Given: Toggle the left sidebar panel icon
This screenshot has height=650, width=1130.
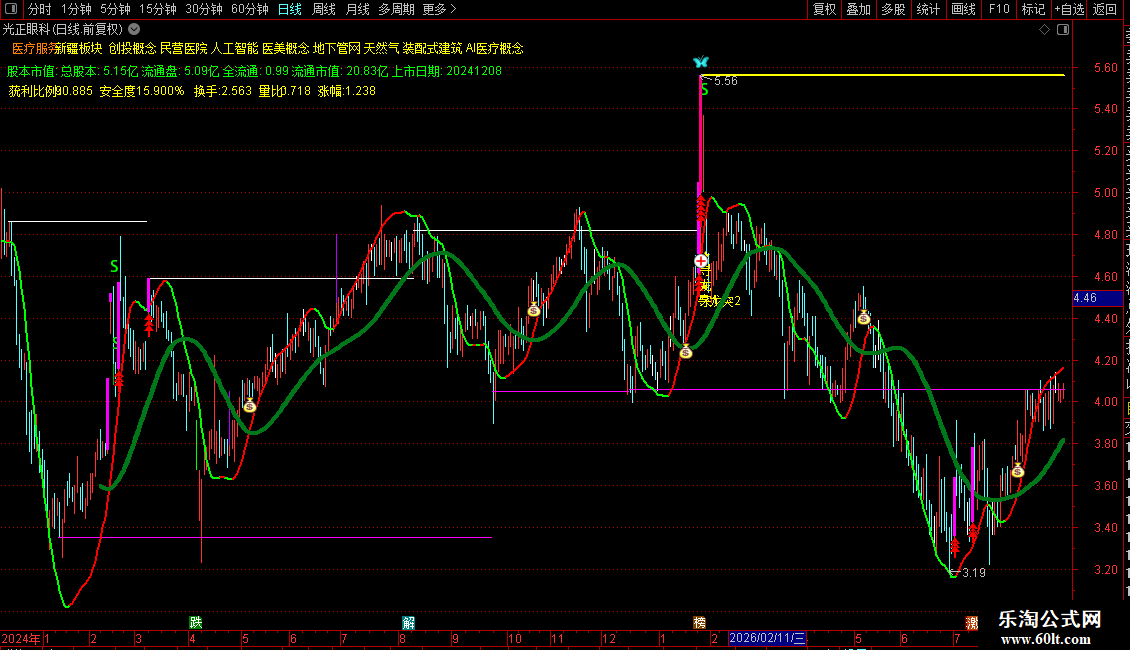Looking at the screenshot, I should pos(11,9).
